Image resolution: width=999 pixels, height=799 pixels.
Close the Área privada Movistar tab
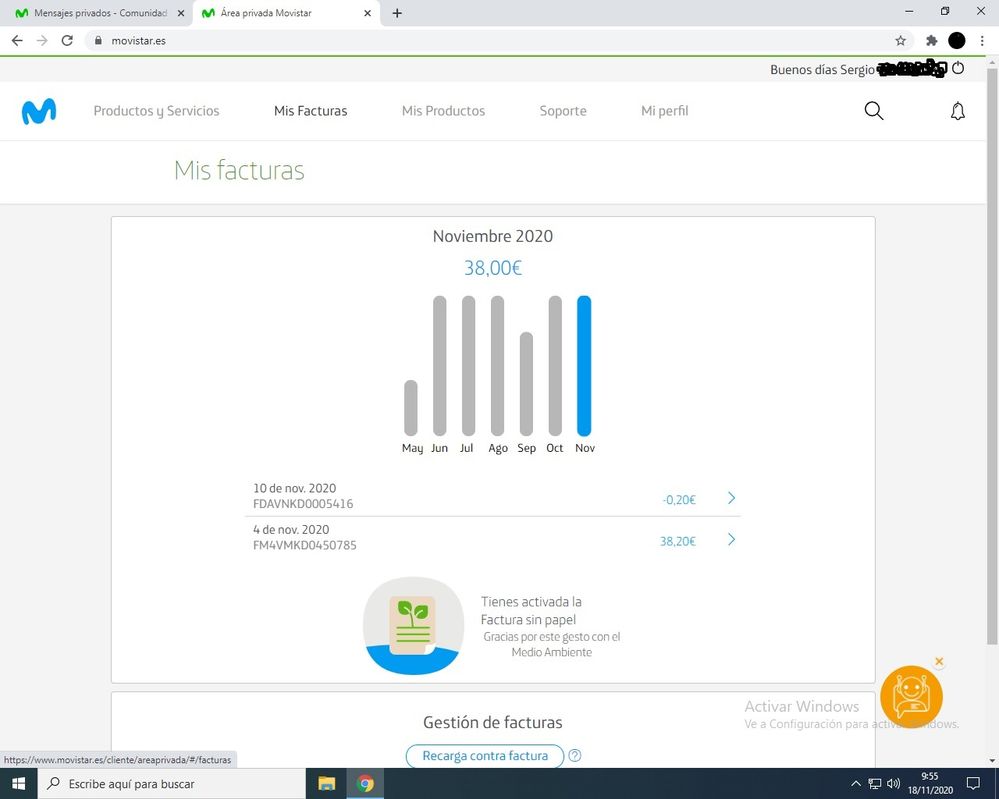(368, 13)
